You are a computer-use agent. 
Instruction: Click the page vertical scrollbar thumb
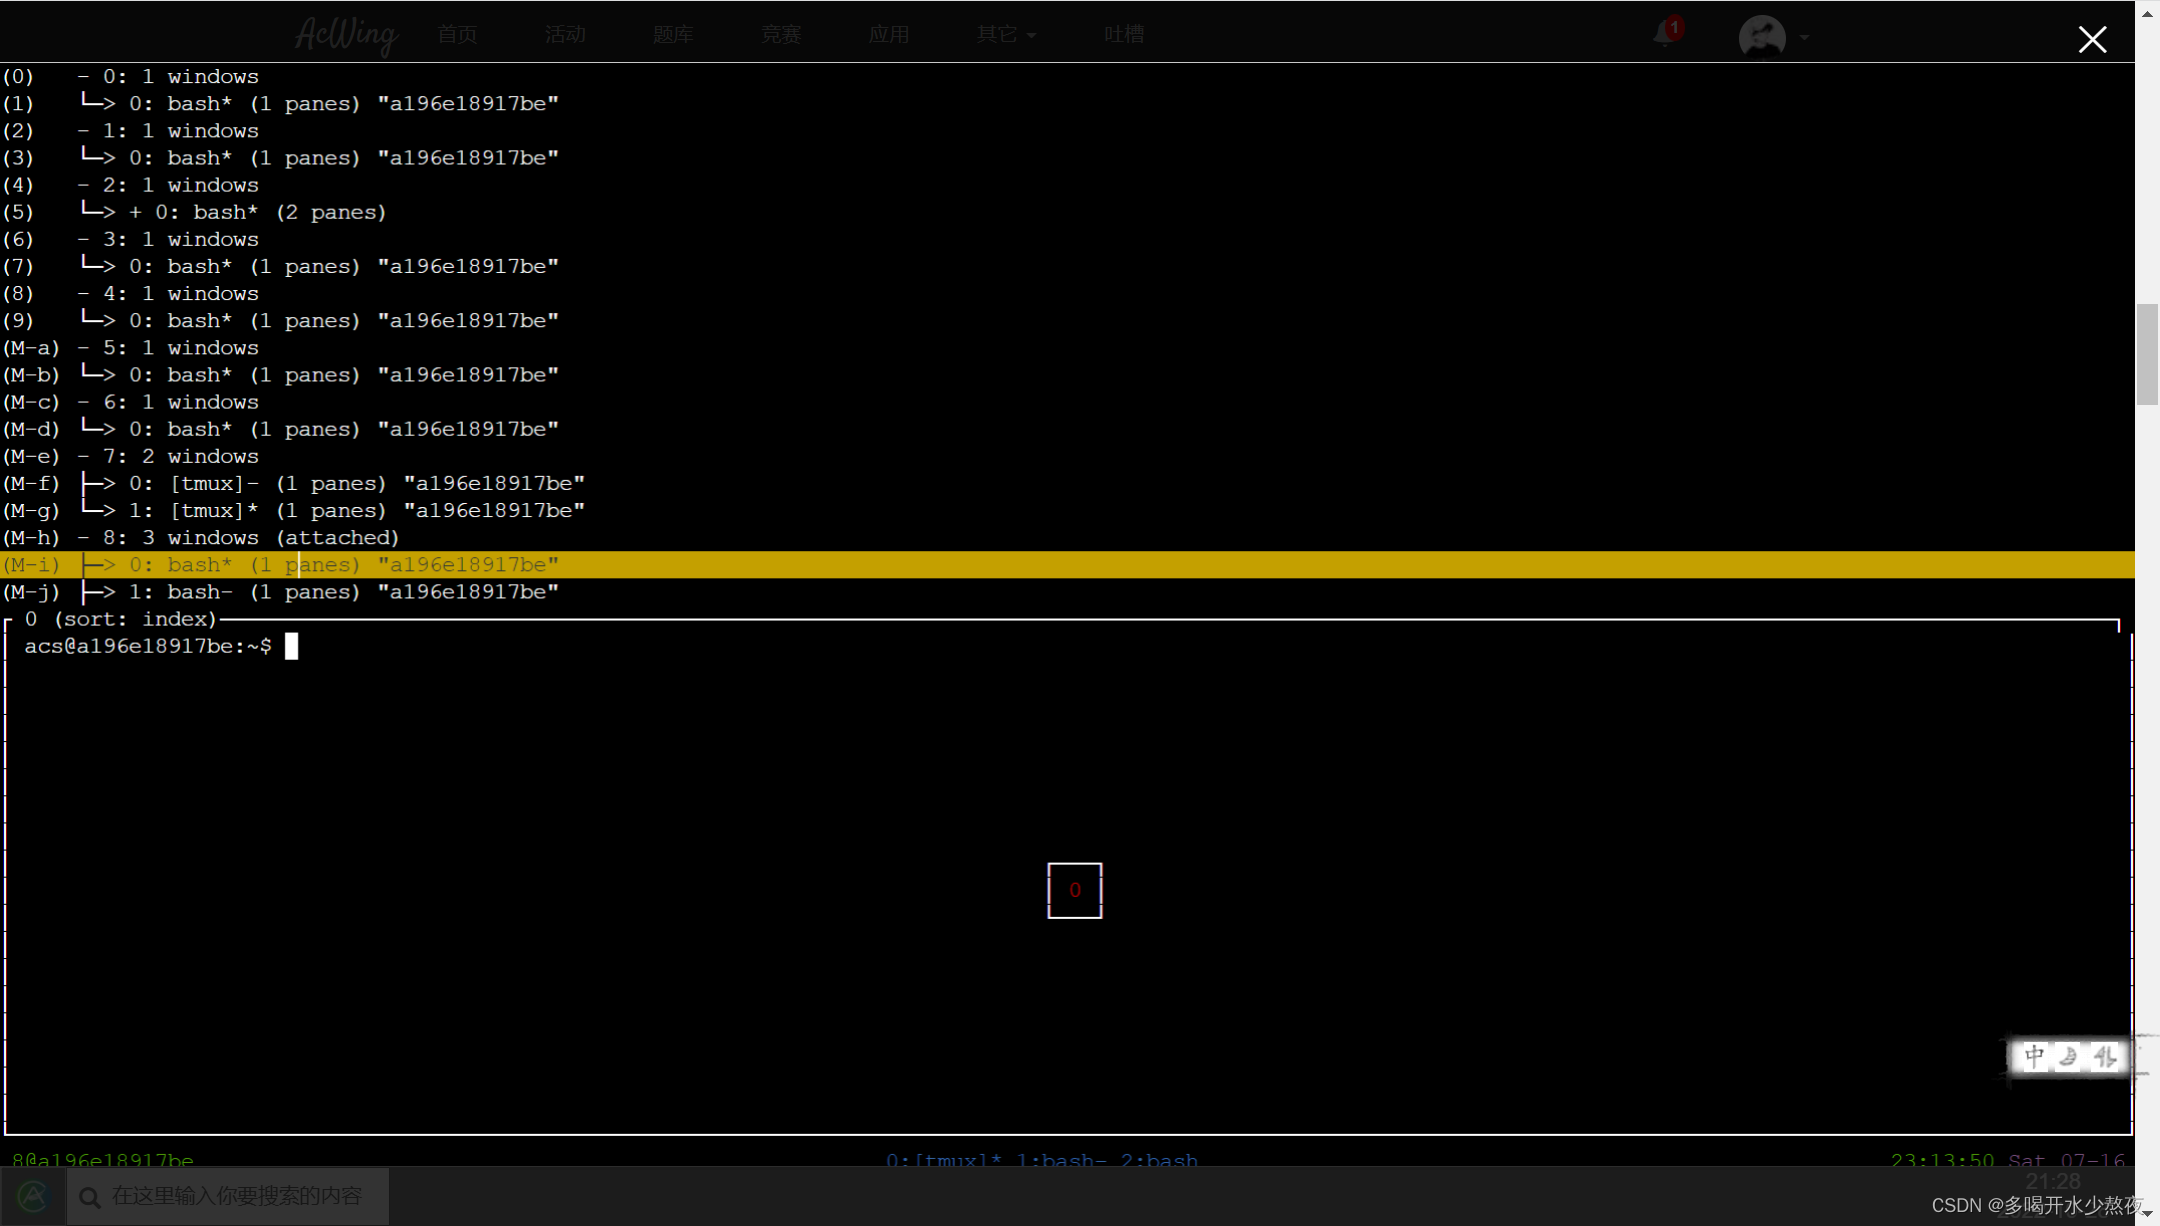[2147, 354]
